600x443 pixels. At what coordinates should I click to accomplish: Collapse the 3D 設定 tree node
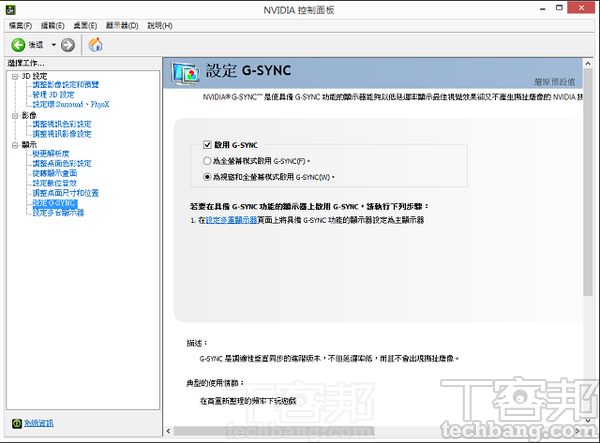pyautogui.click(x=15, y=77)
